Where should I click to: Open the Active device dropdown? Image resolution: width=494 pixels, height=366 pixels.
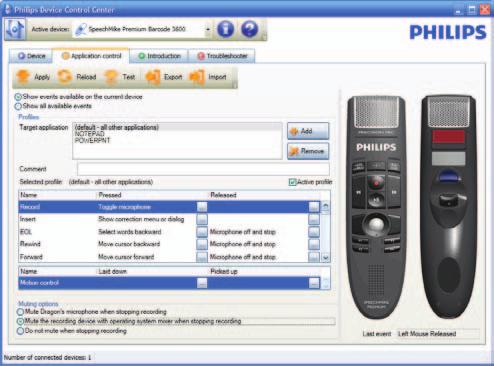208,29
